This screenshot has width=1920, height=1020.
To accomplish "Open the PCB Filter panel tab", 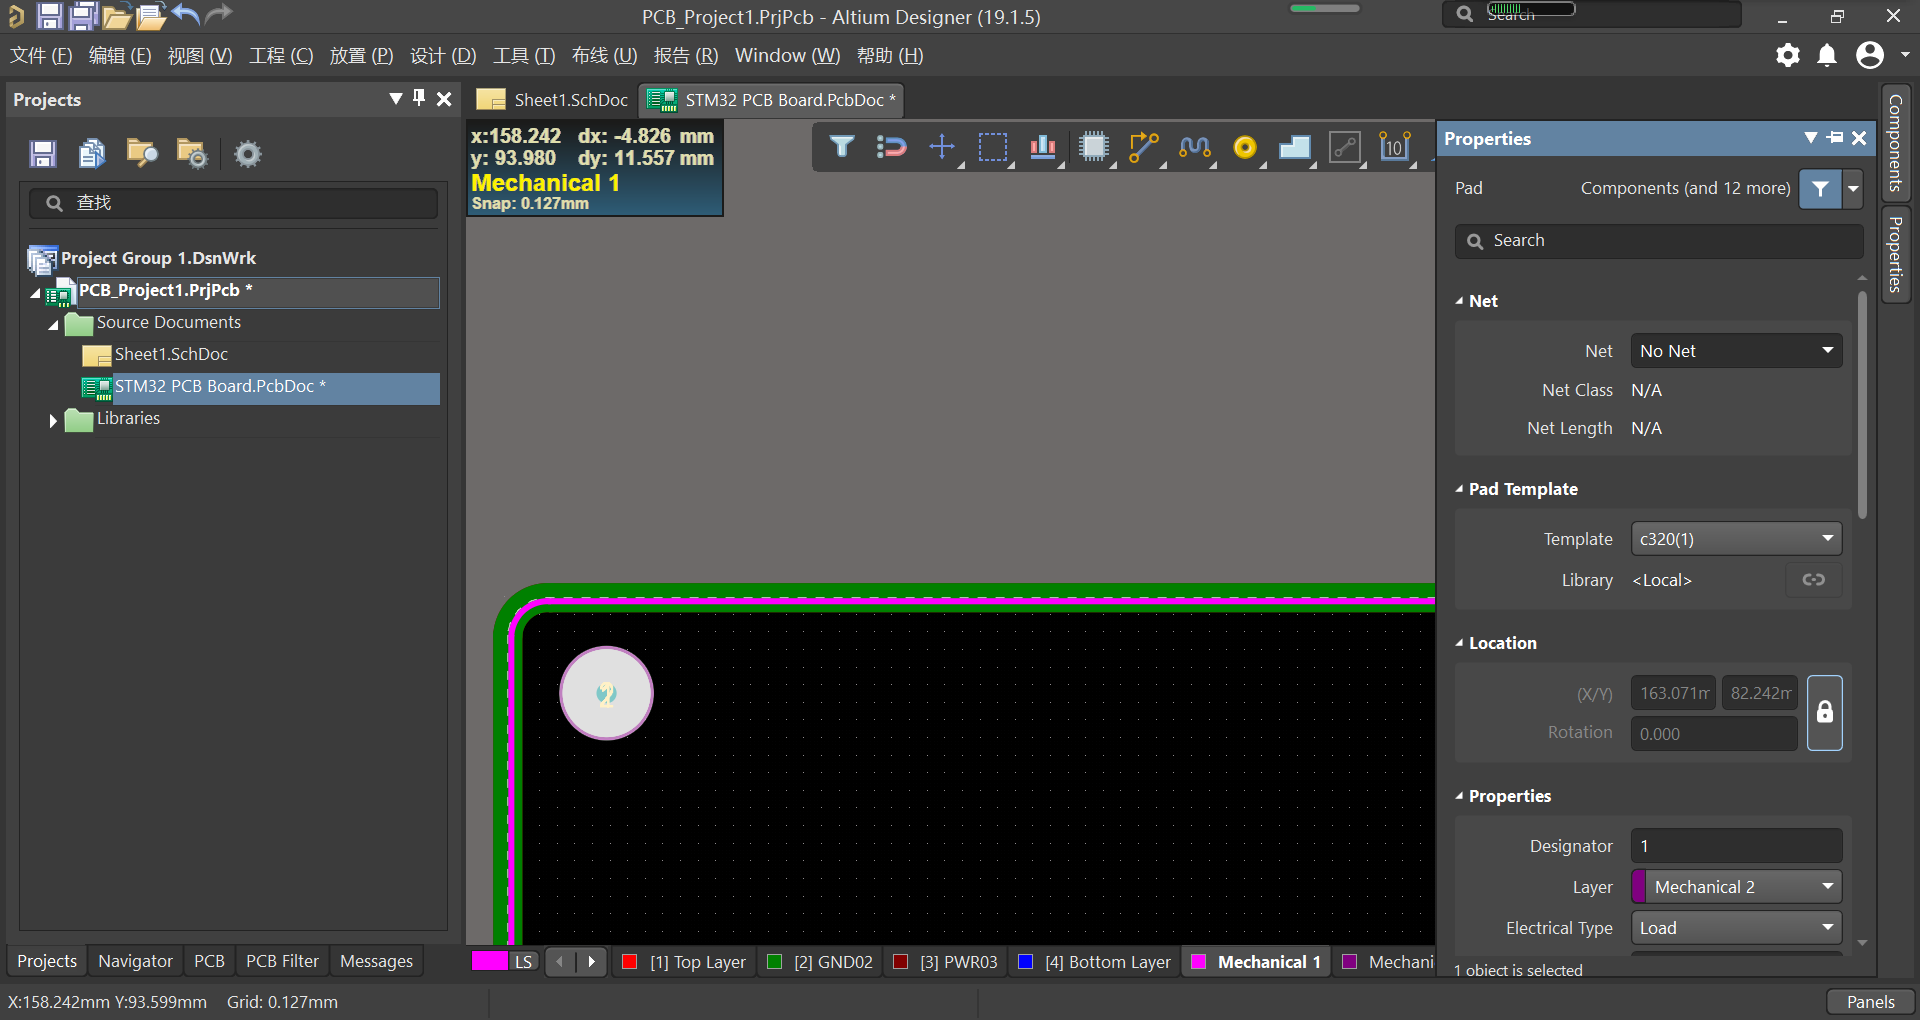I will pyautogui.click(x=282, y=961).
